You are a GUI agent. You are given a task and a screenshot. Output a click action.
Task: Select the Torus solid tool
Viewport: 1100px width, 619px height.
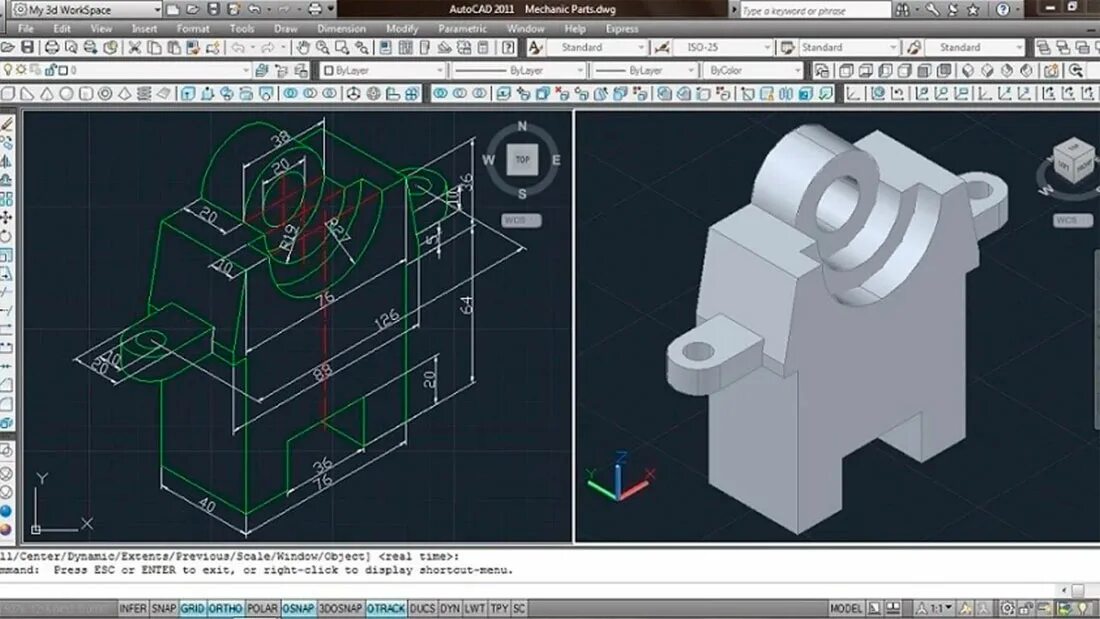coord(105,93)
